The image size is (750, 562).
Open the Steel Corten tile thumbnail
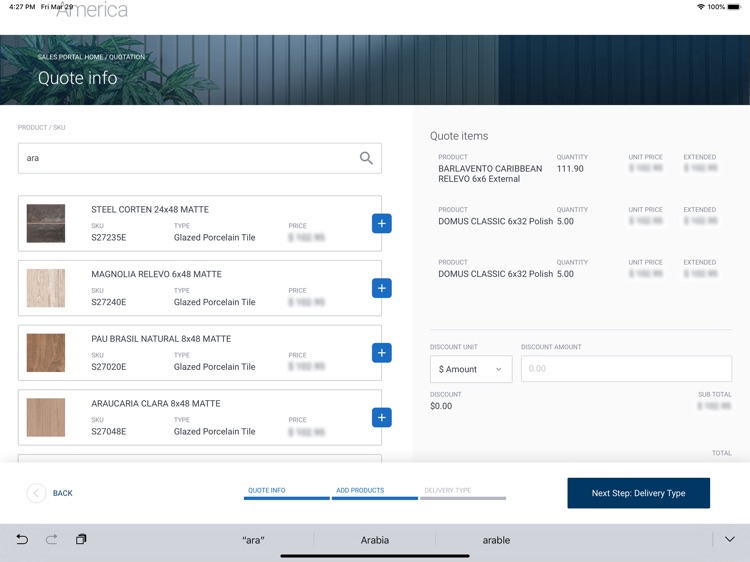(46, 223)
